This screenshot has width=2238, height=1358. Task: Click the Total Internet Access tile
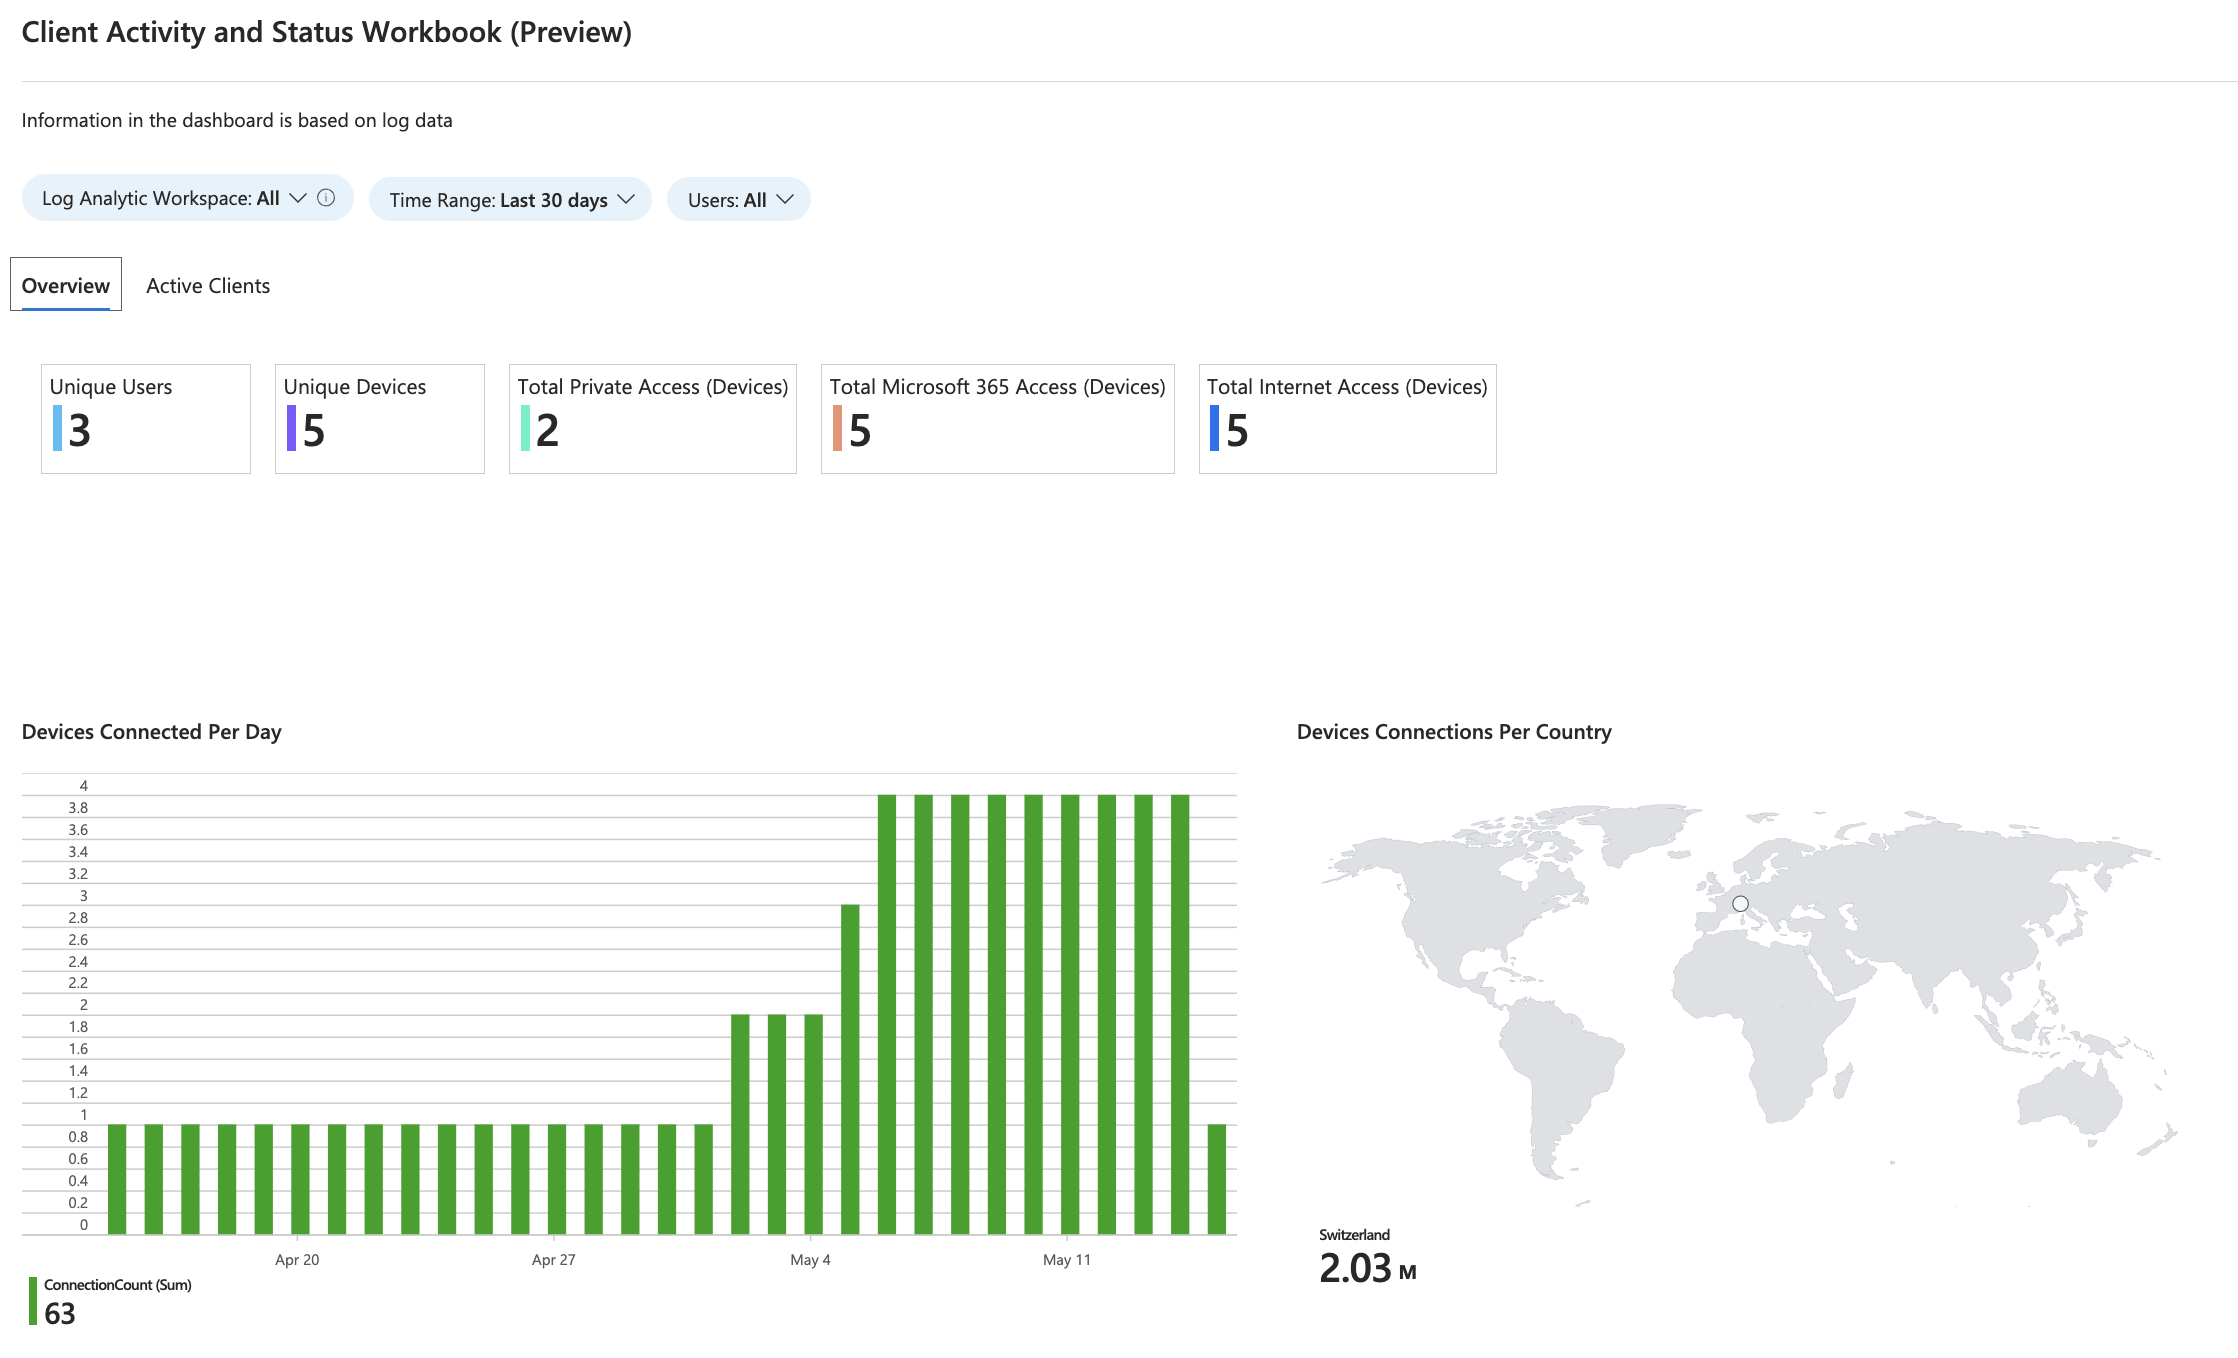pos(1348,419)
